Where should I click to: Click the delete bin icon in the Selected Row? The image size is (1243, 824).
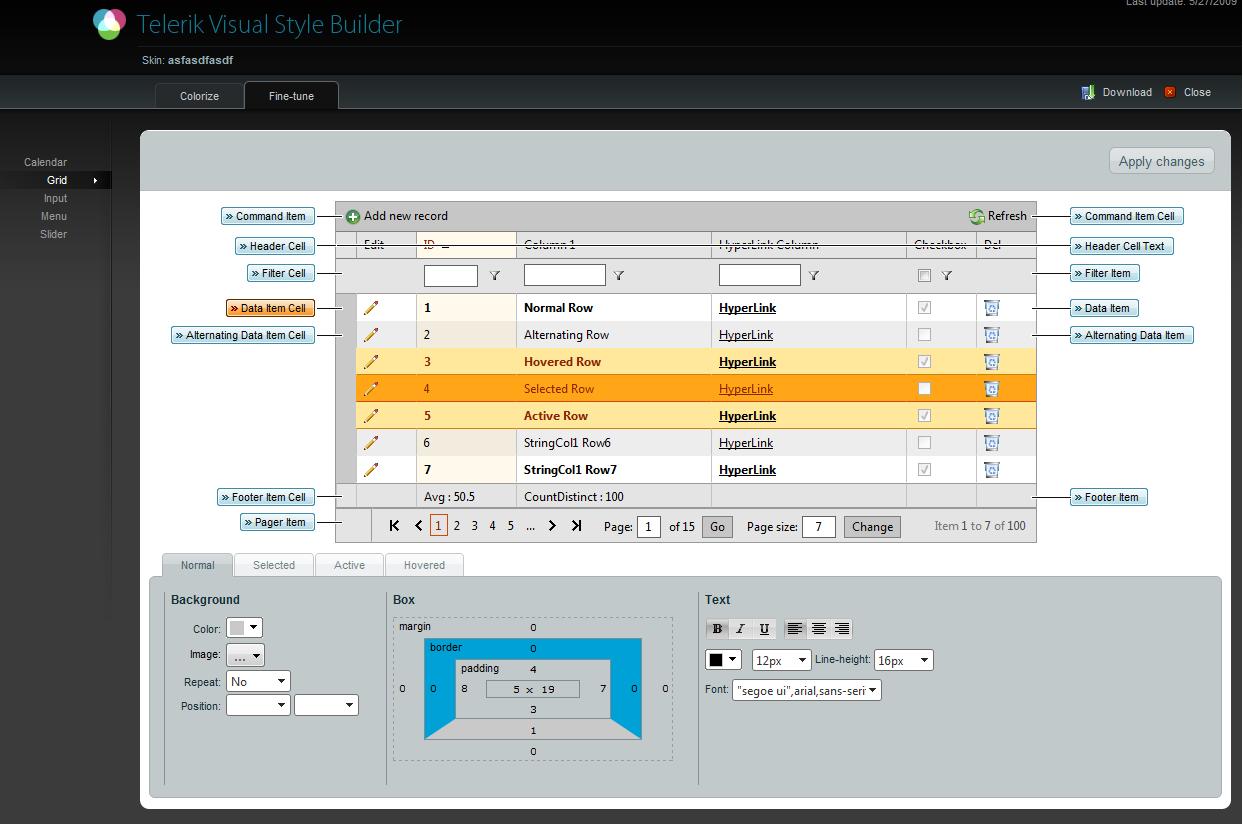click(991, 389)
